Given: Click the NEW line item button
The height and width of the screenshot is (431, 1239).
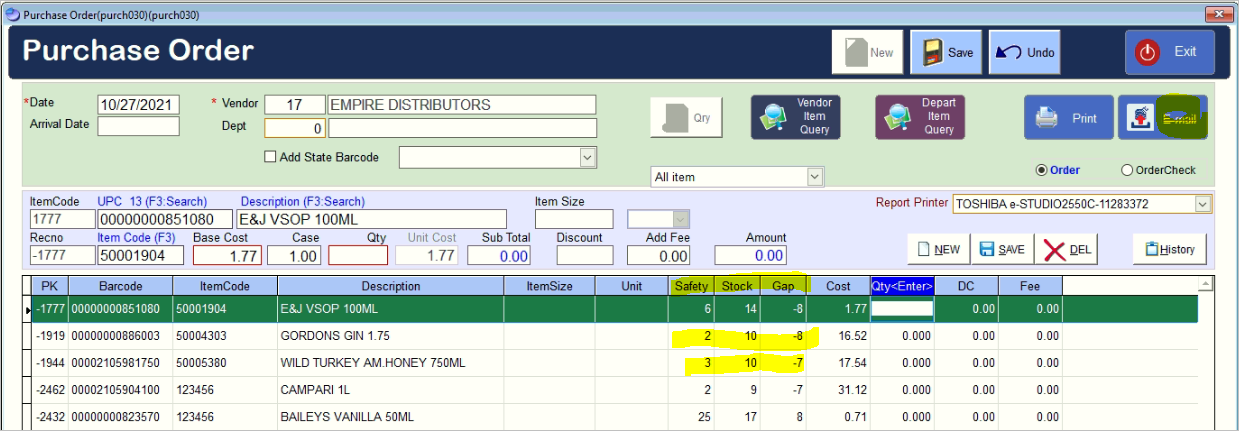Looking at the screenshot, I should click(937, 249).
